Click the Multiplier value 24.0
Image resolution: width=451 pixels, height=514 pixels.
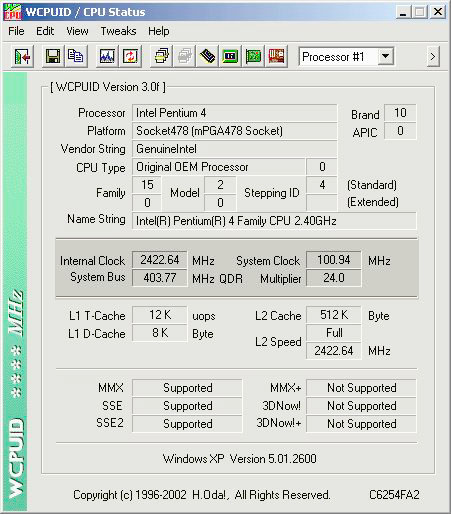click(x=333, y=278)
